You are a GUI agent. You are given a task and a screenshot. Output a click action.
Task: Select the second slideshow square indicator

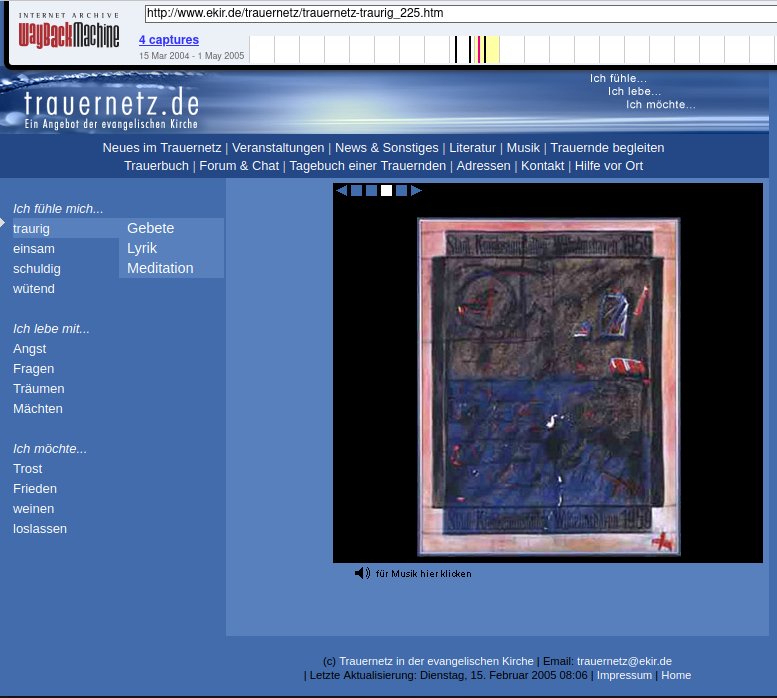pos(371,190)
